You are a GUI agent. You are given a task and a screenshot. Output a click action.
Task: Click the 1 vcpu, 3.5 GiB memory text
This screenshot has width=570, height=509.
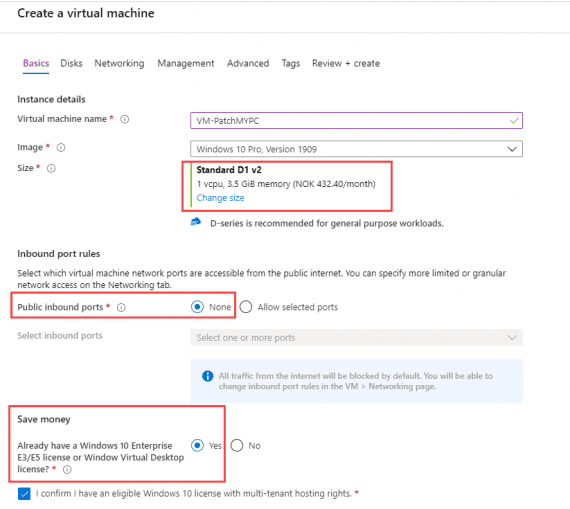[x=286, y=184]
